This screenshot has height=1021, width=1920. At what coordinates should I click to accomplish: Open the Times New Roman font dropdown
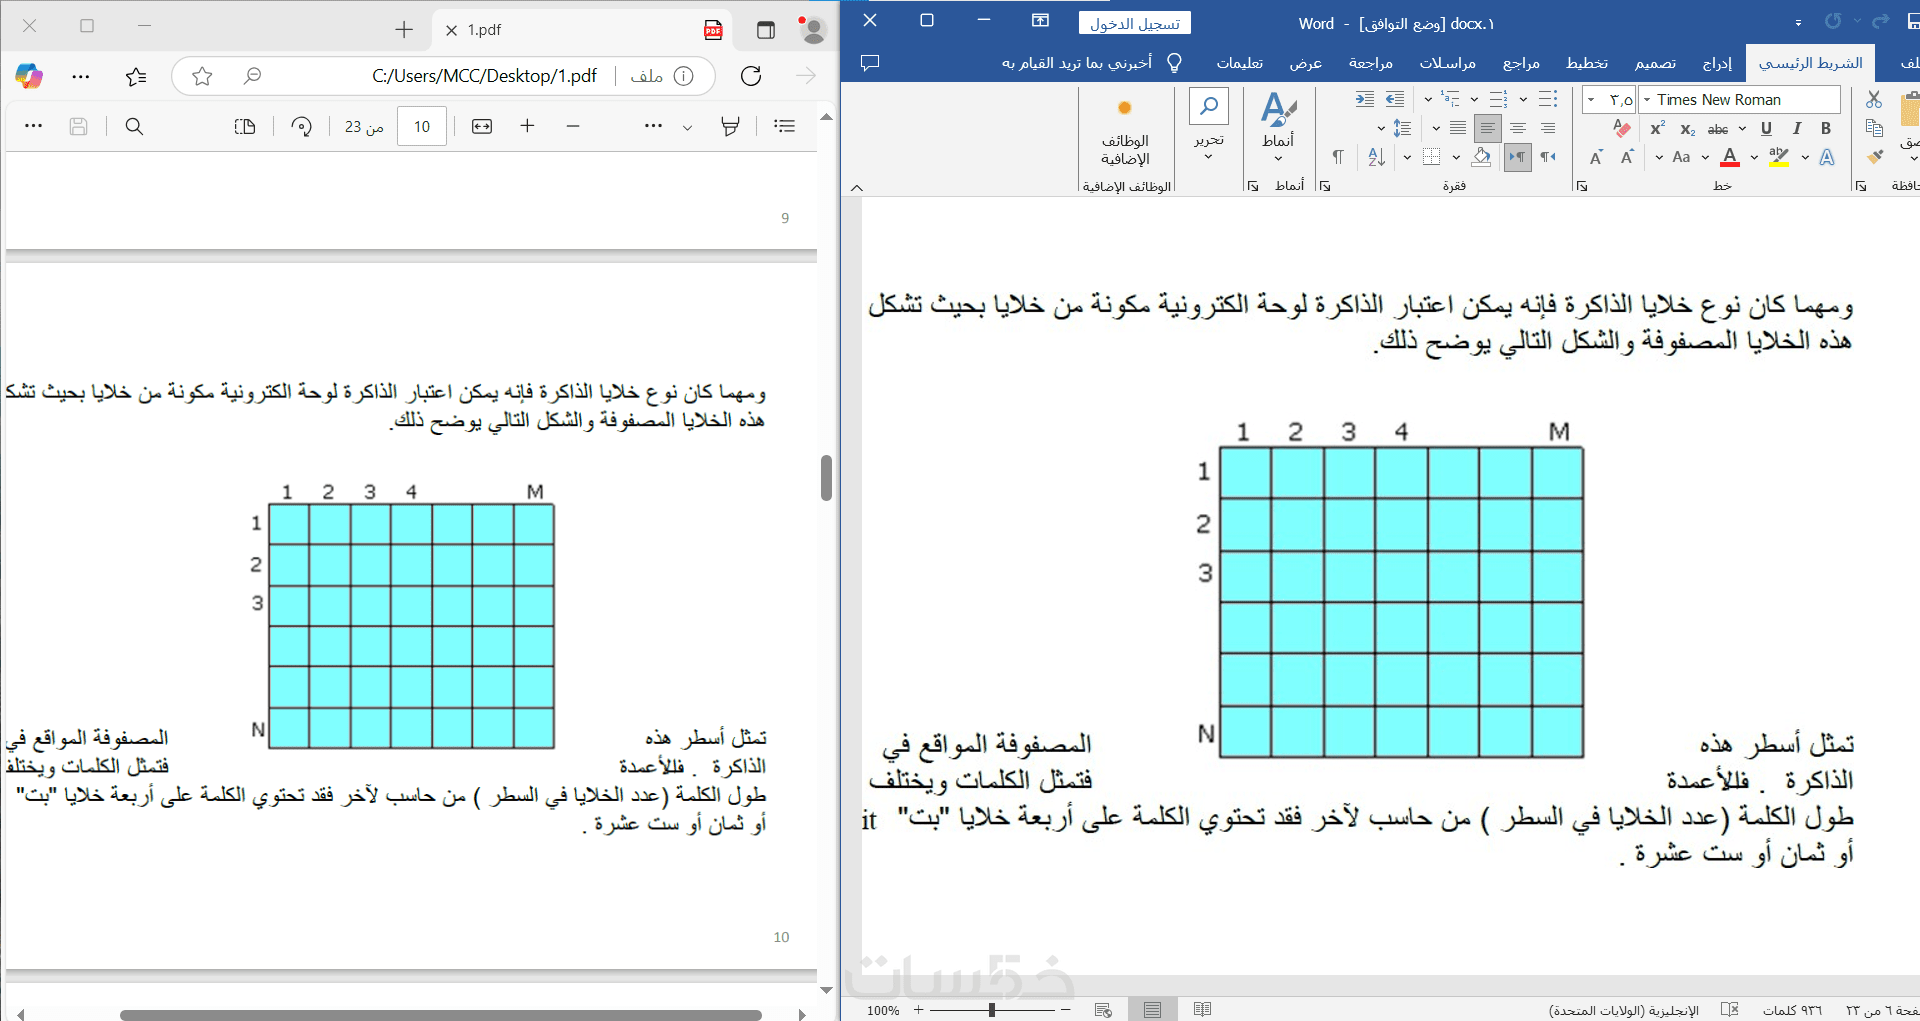point(1648,99)
